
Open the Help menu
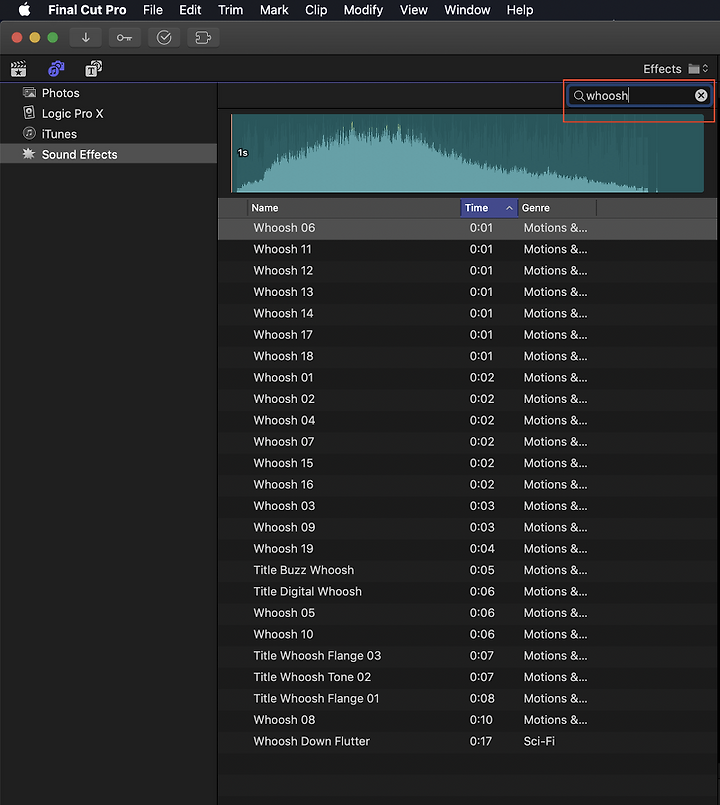pos(520,10)
